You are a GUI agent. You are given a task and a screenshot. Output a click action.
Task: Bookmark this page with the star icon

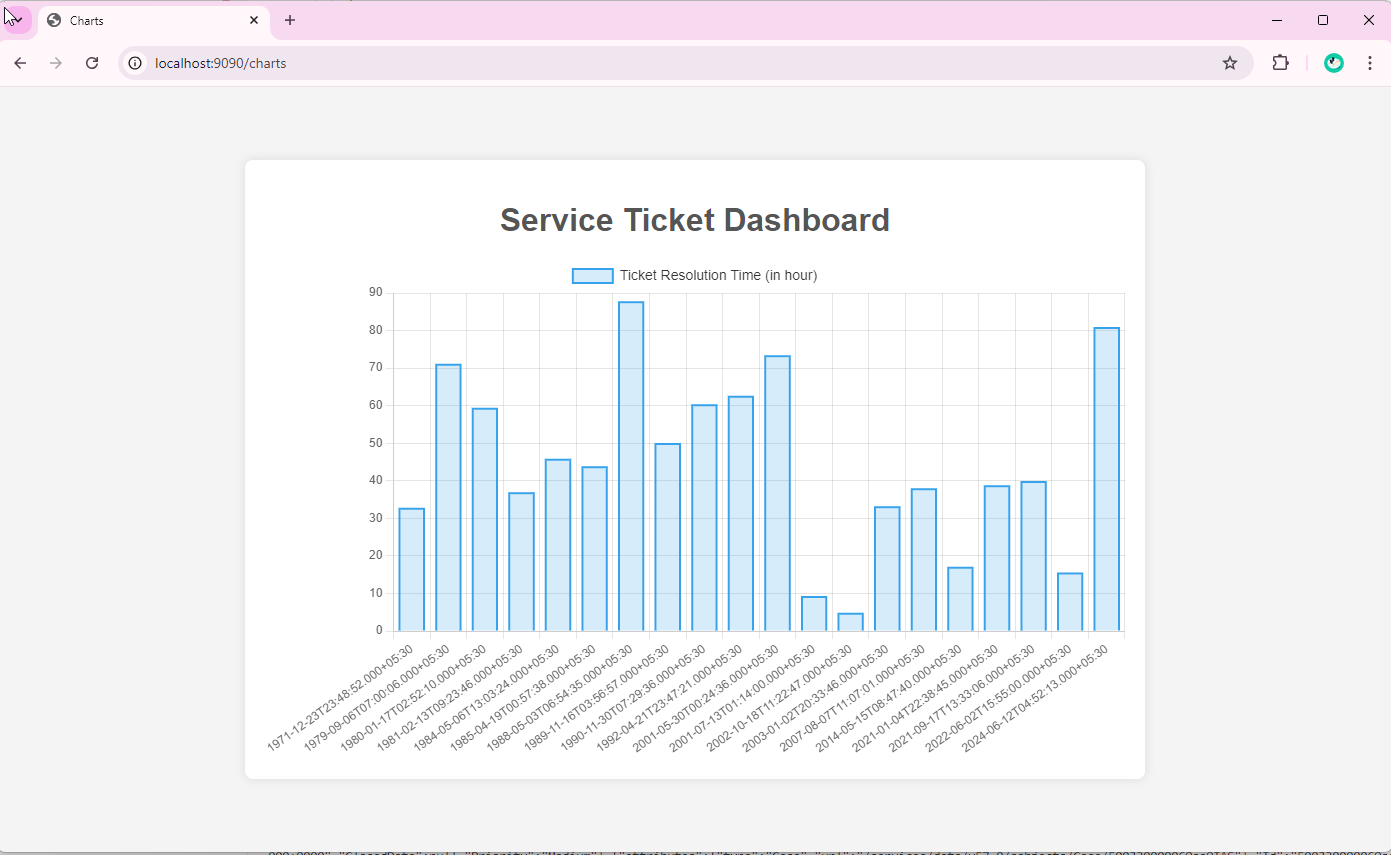[x=1230, y=63]
